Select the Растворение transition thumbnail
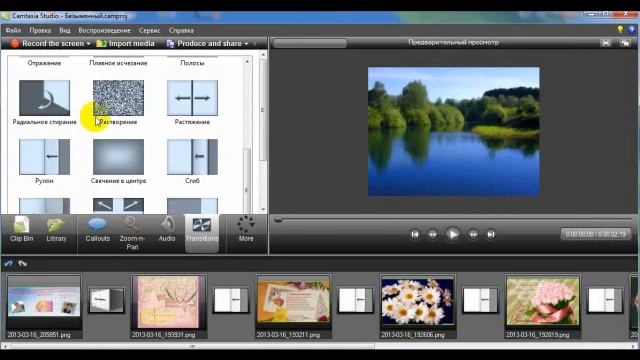 118,98
